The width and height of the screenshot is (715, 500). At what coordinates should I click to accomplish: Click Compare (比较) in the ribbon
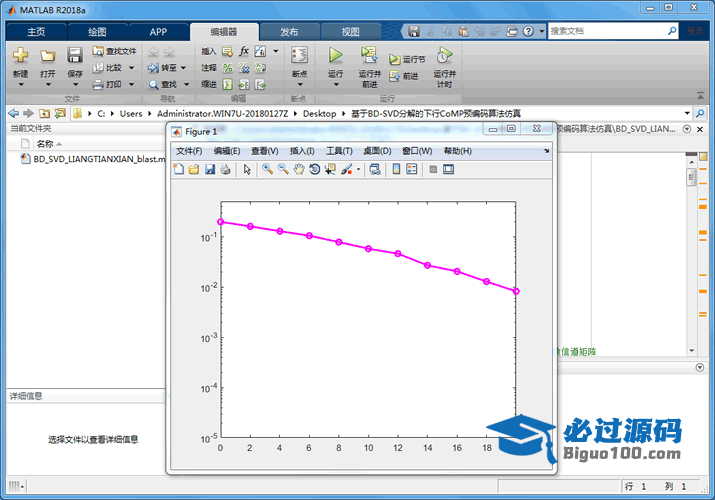pos(108,67)
